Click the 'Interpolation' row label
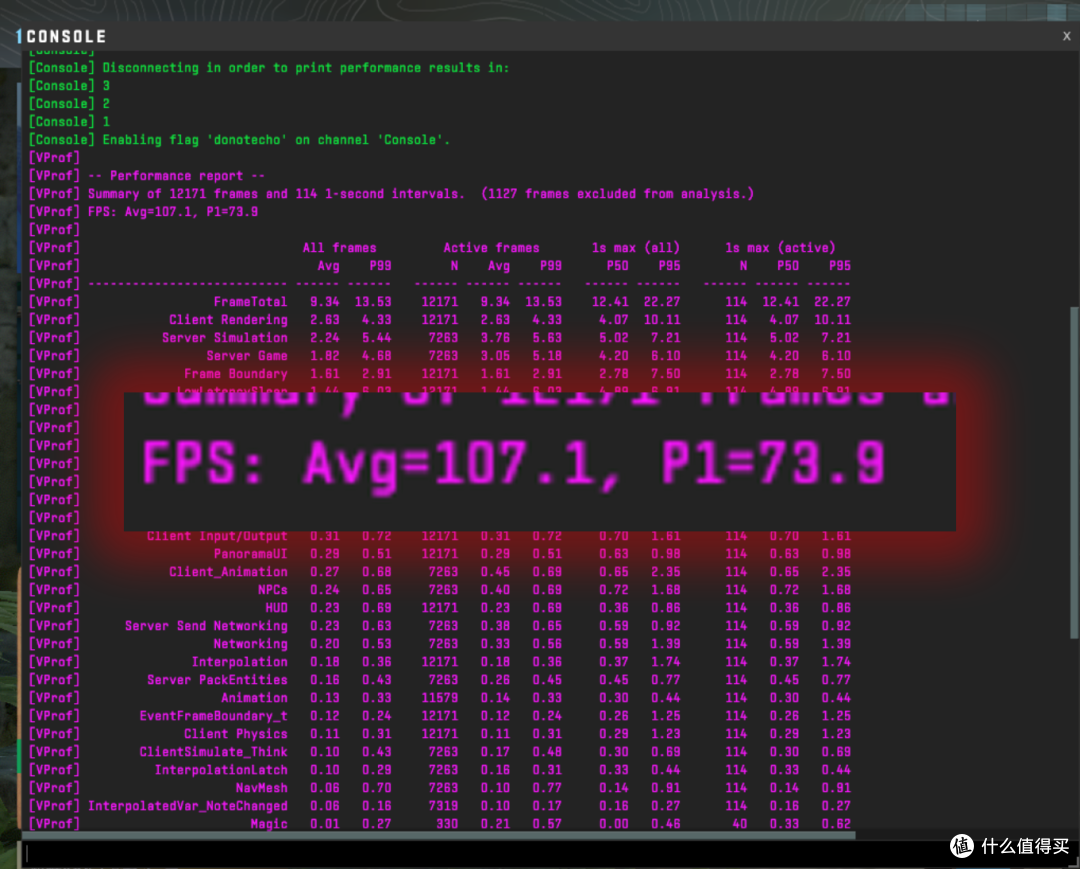 click(239, 662)
